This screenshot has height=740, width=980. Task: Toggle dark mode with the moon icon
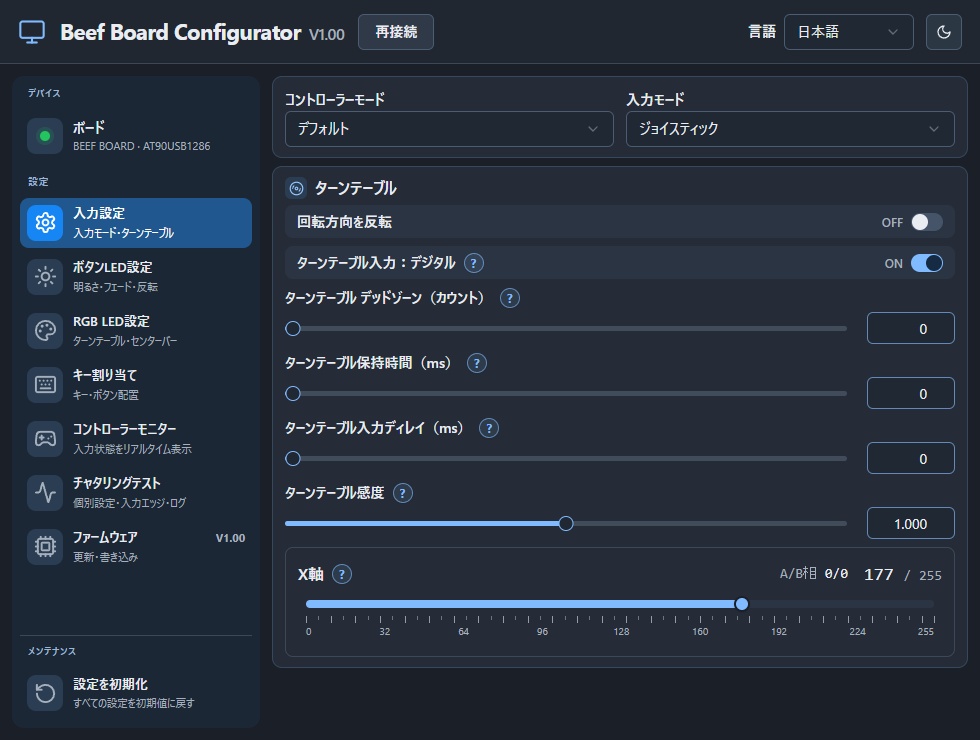click(944, 32)
